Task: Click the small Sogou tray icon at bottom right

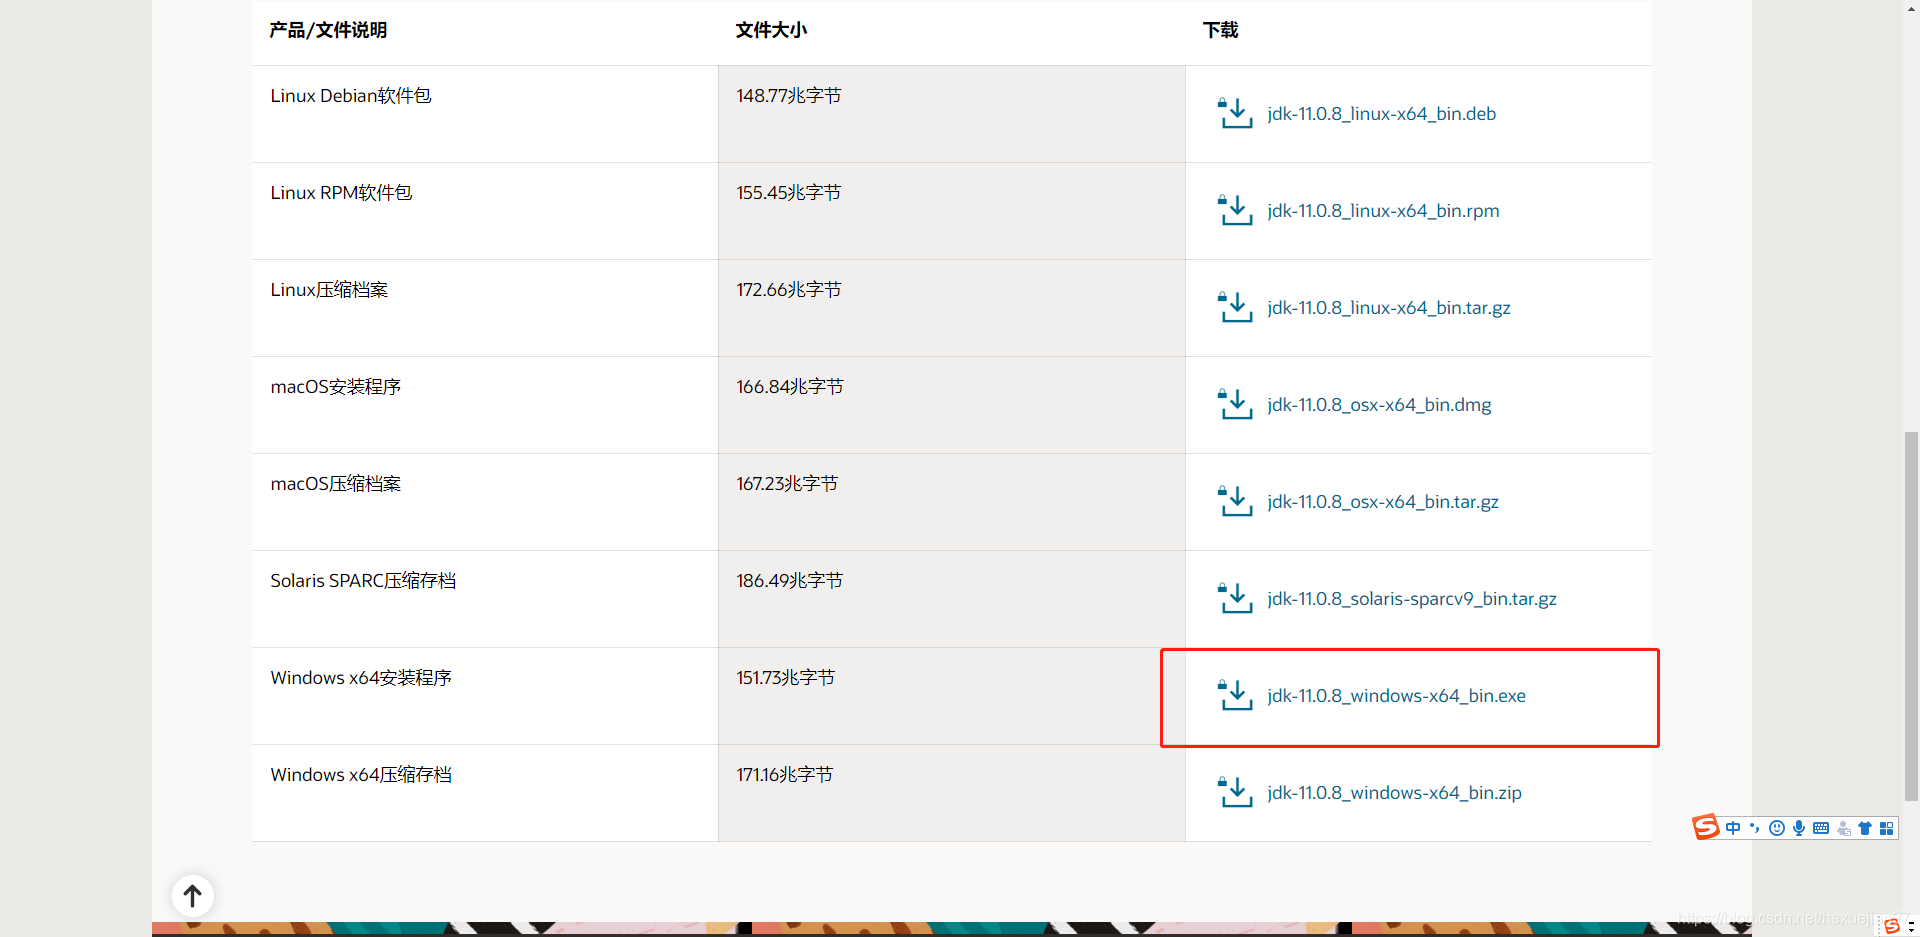Action: click(x=1891, y=926)
